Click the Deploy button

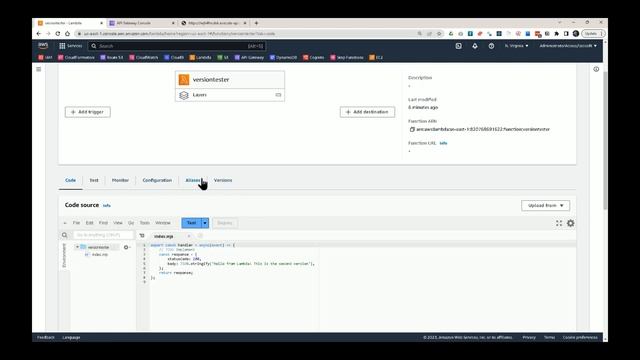click(224, 223)
